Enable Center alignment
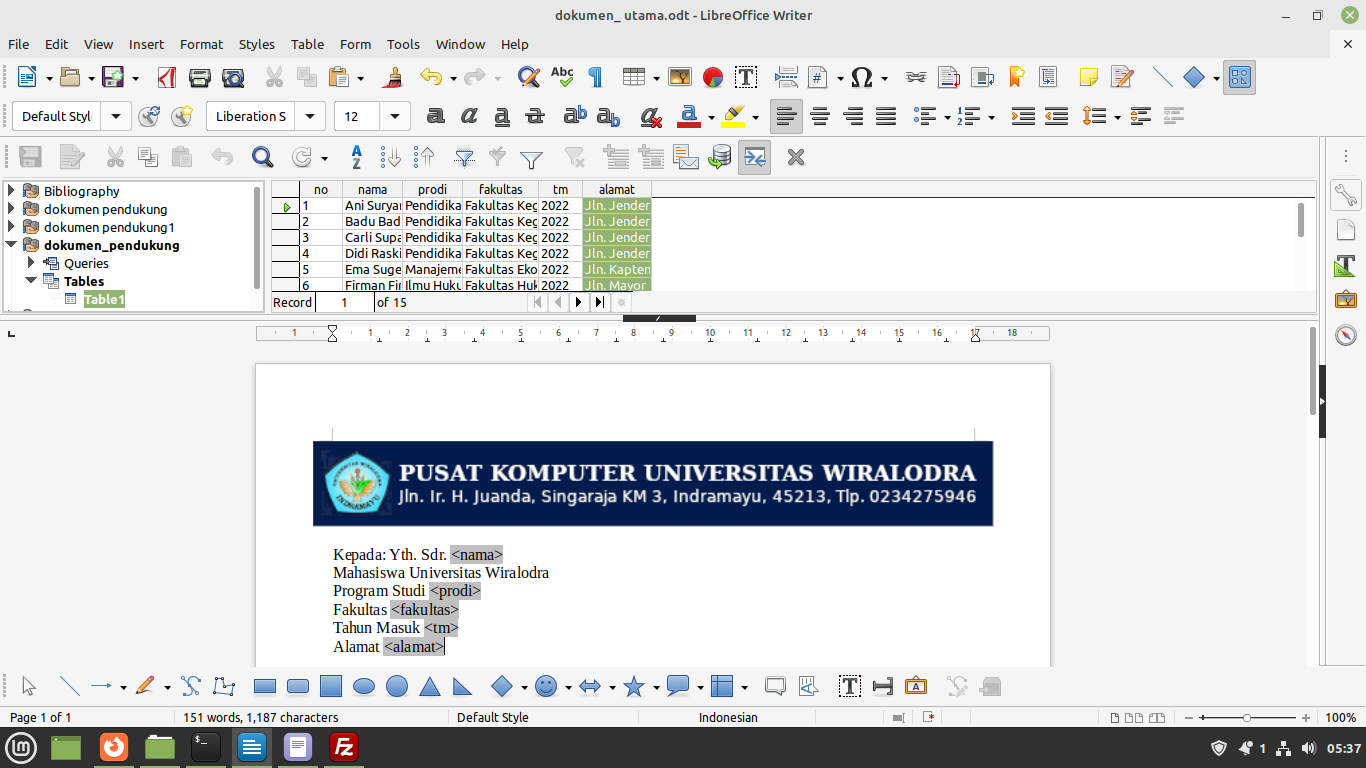Viewport: 1366px width, 768px height. coord(820,117)
